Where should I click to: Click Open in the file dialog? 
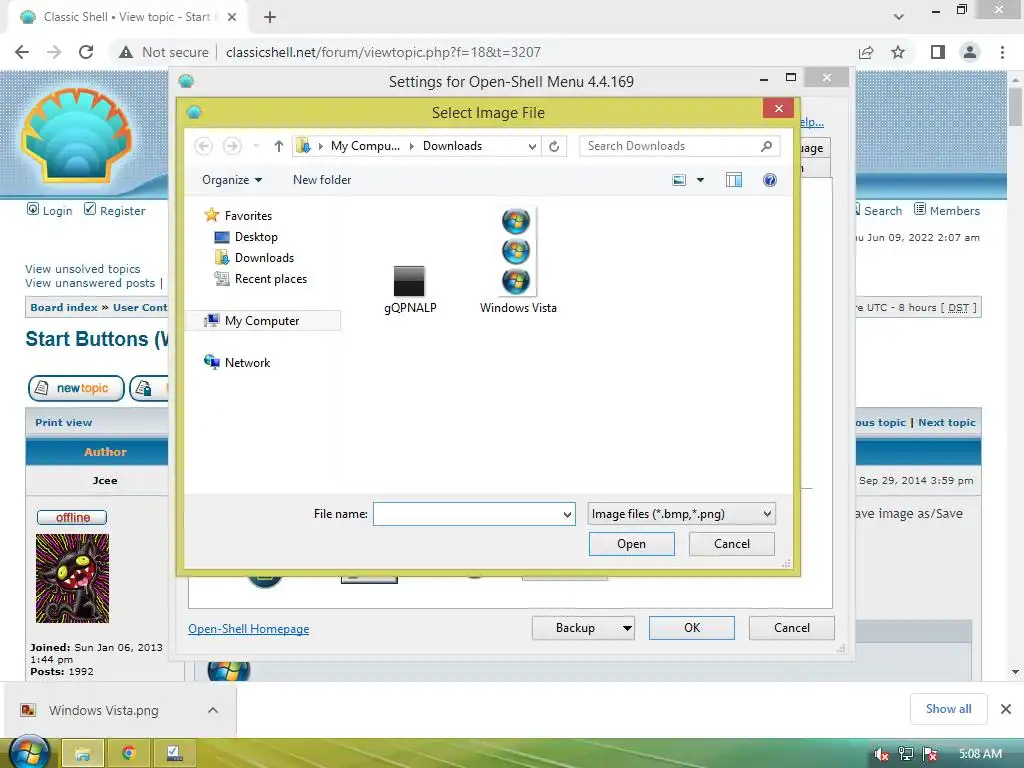(632, 544)
